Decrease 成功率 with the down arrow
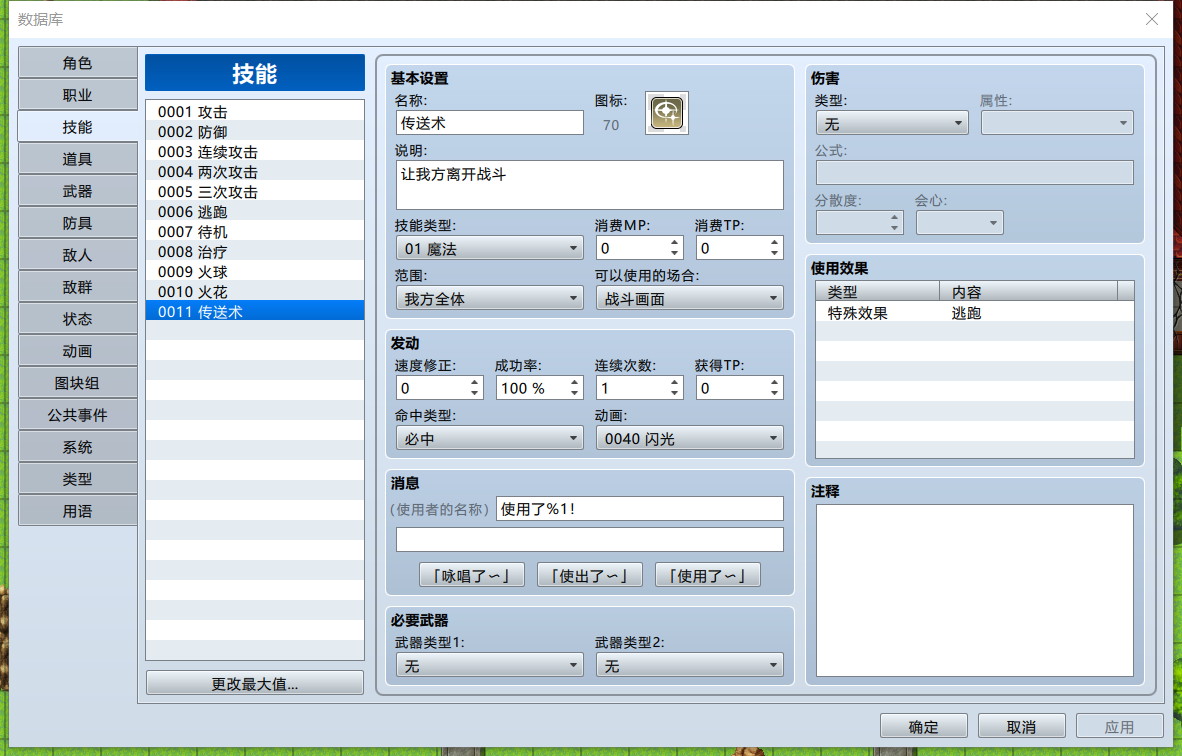 point(574,393)
